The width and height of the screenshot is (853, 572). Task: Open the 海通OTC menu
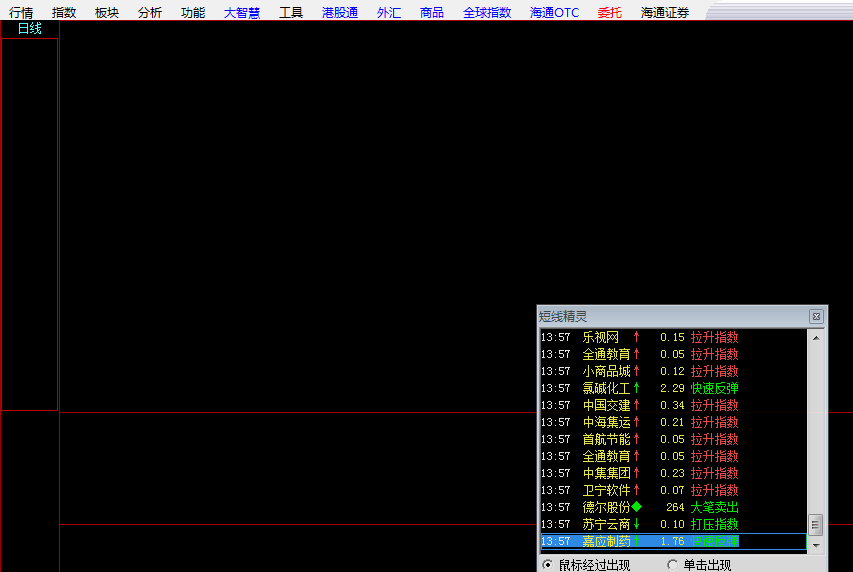pos(554,13)
